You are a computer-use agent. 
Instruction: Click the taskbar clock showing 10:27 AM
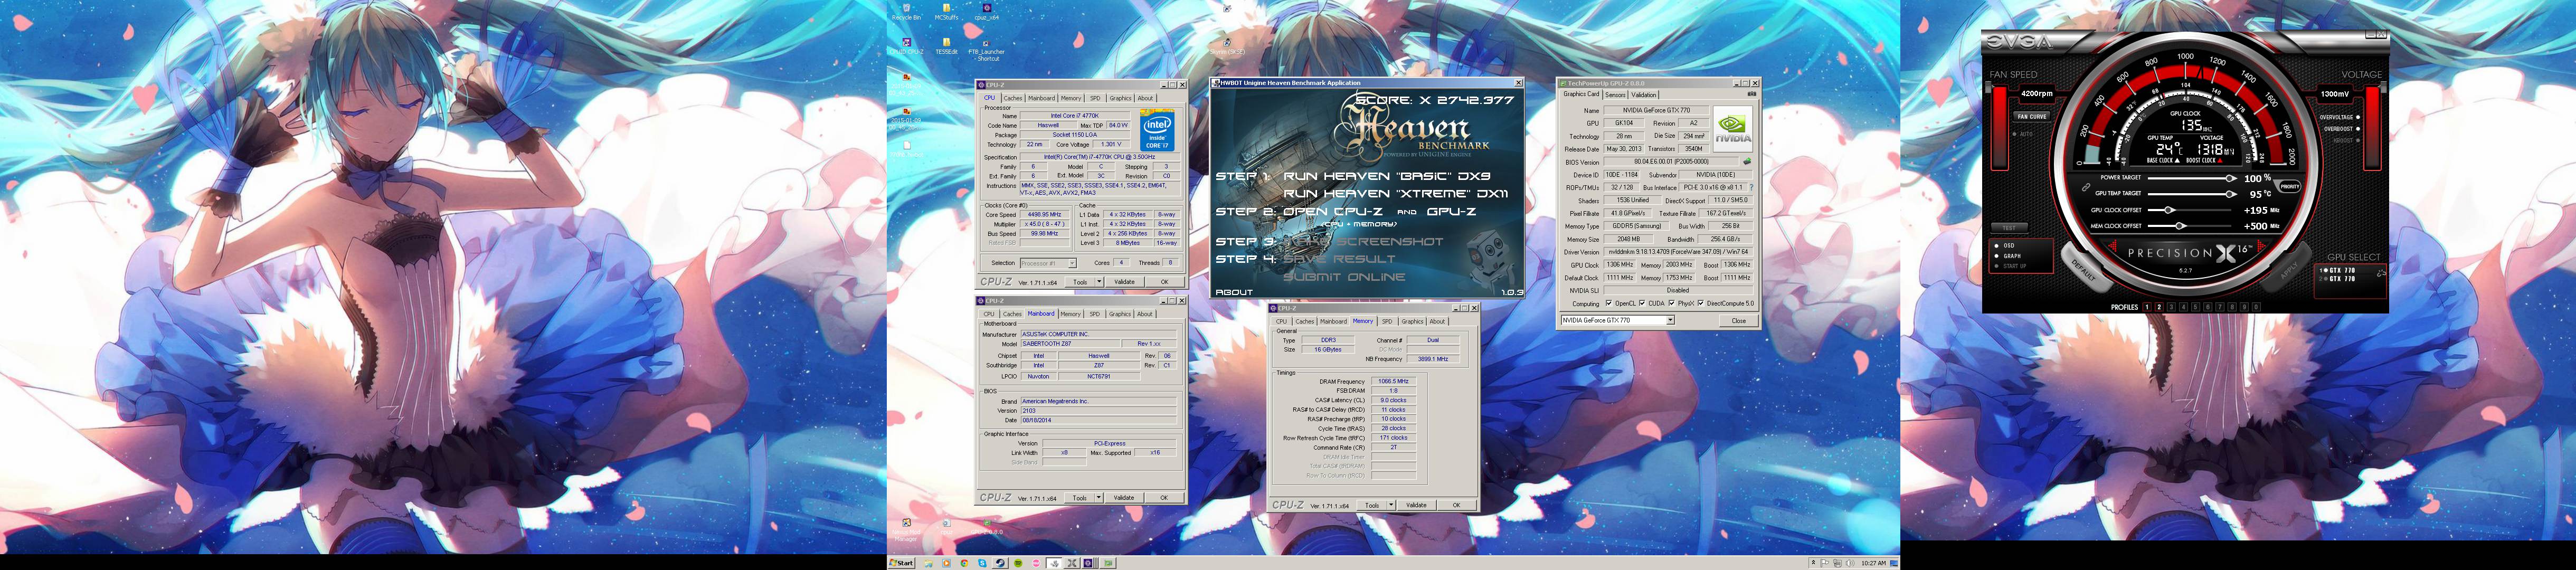pos(1874,563)
